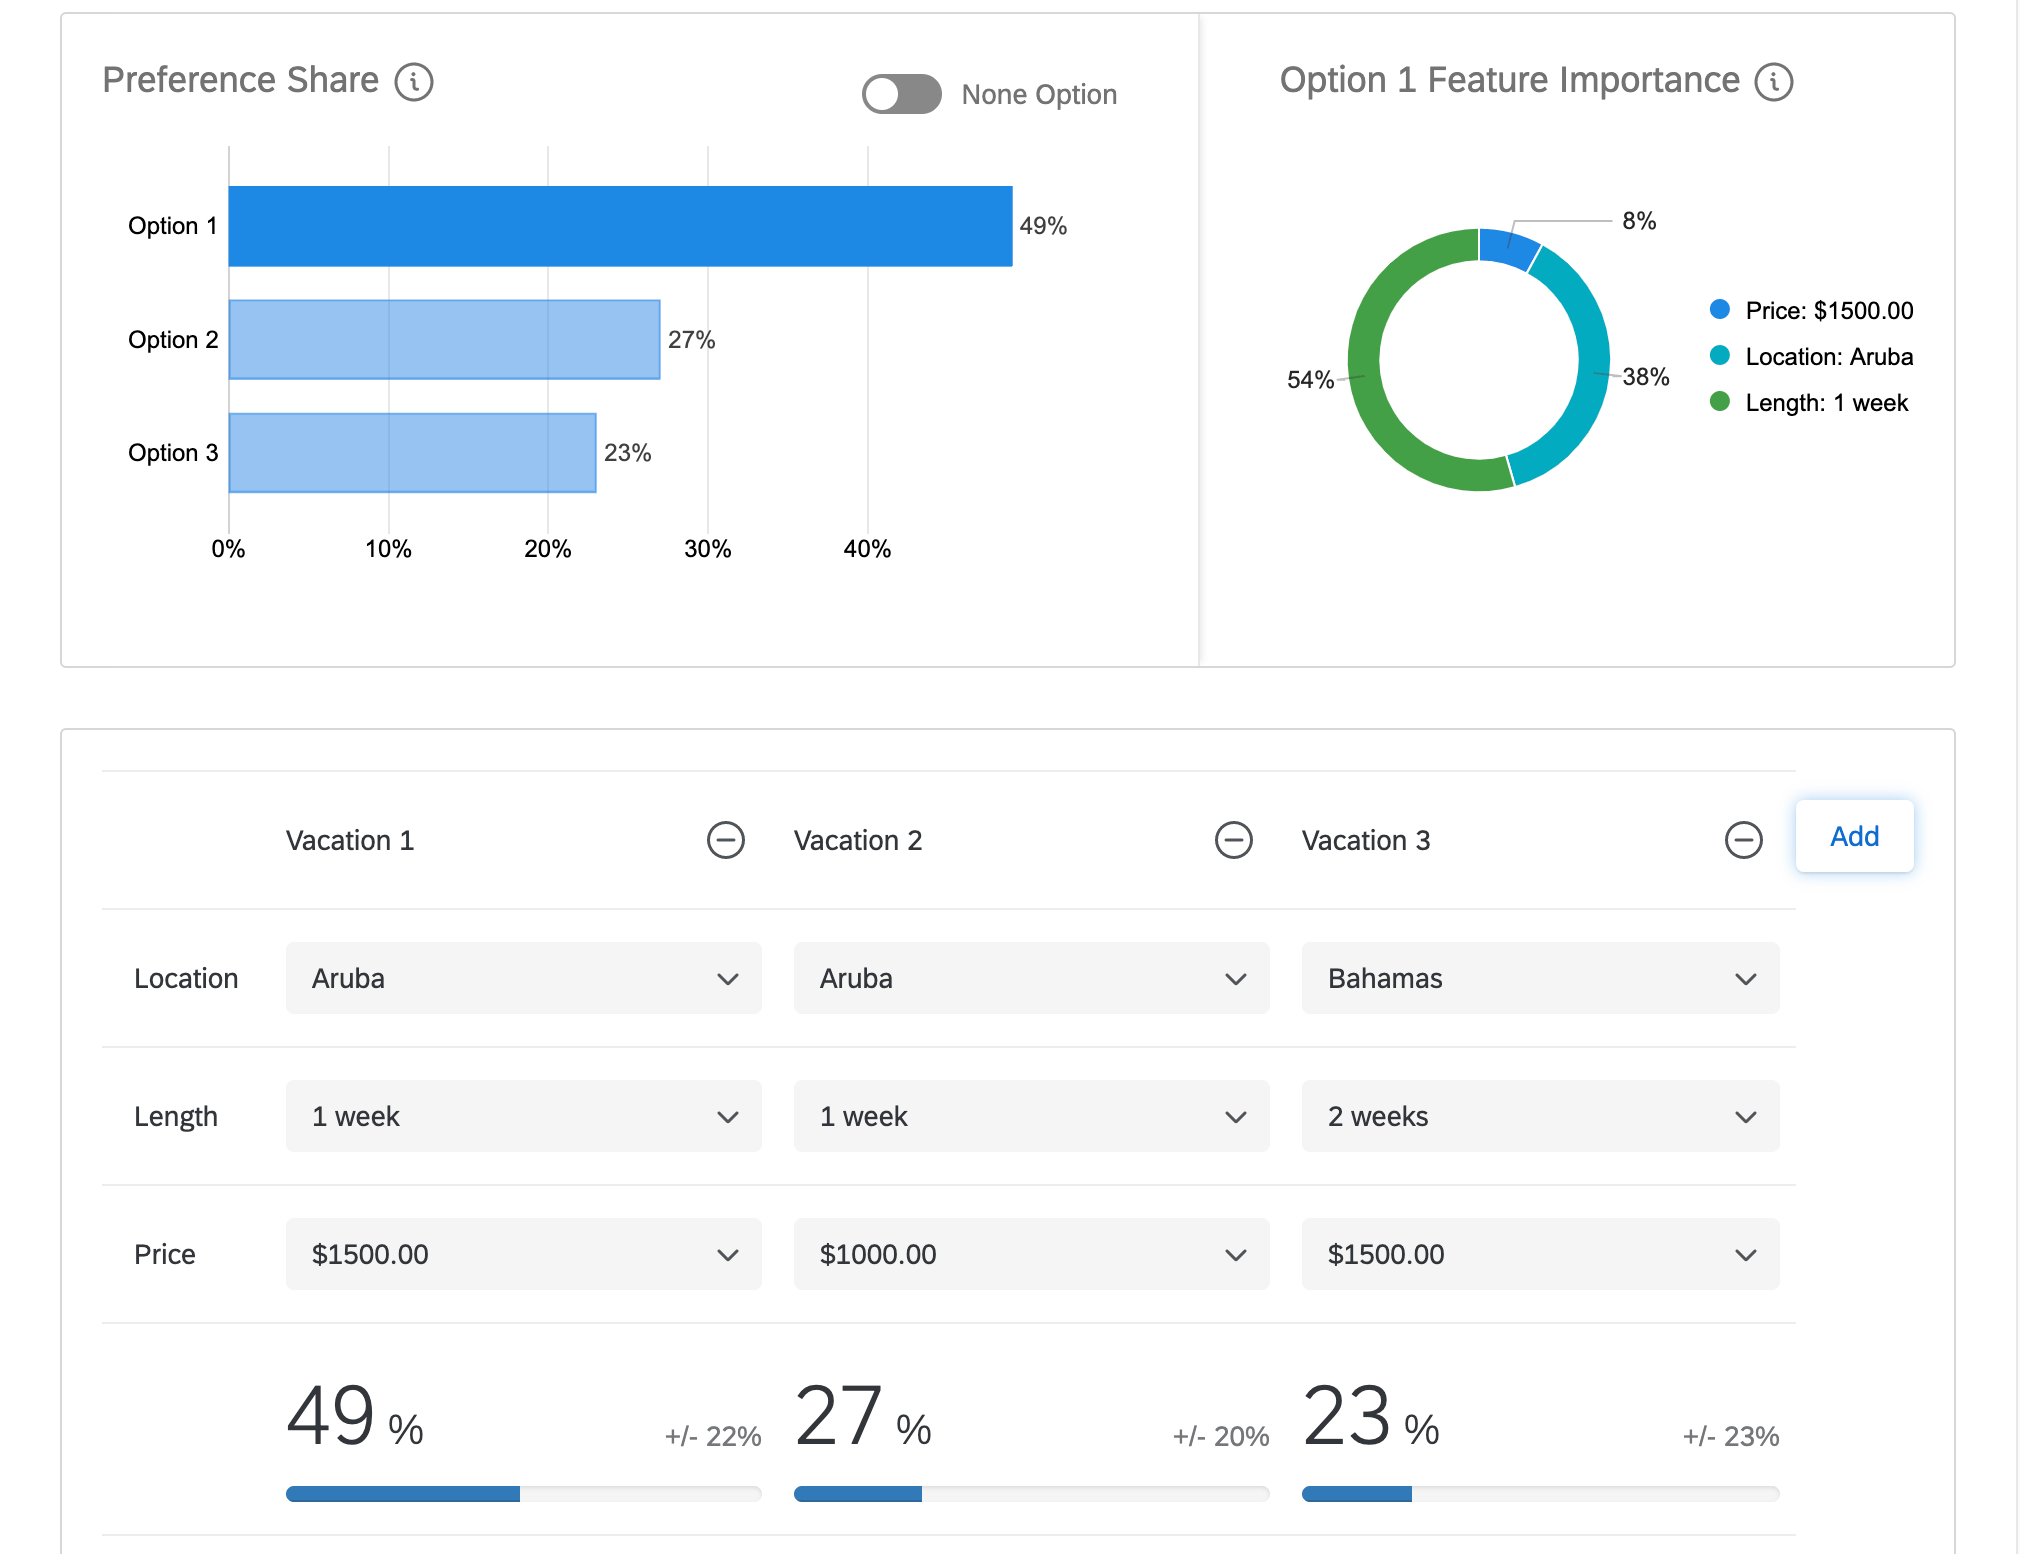Remove Vacation 3 with its minus icon

click(x=1743, y=840)
